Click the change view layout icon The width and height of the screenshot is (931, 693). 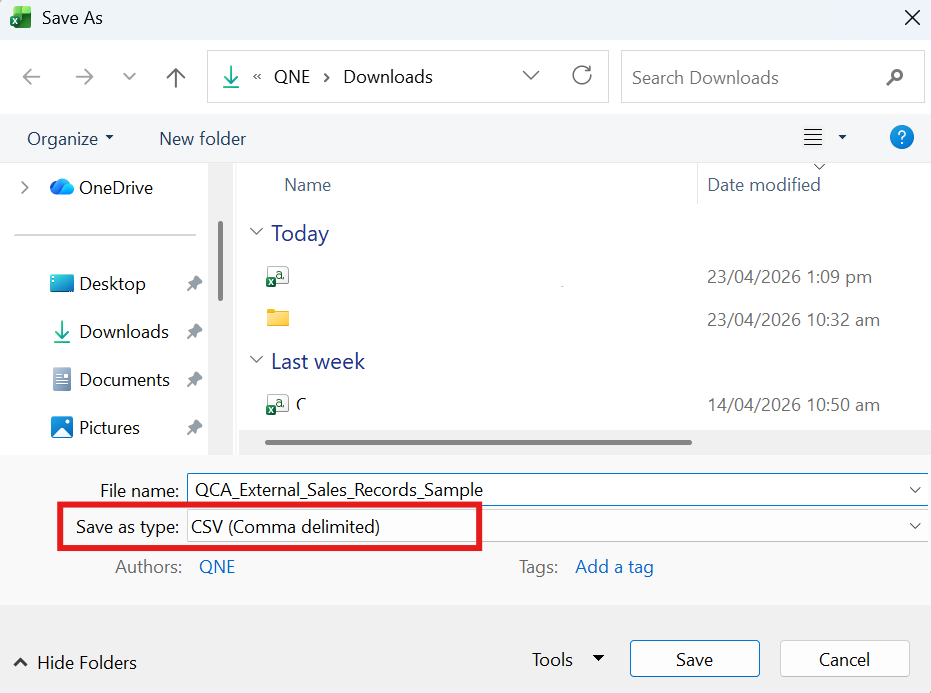813,138
